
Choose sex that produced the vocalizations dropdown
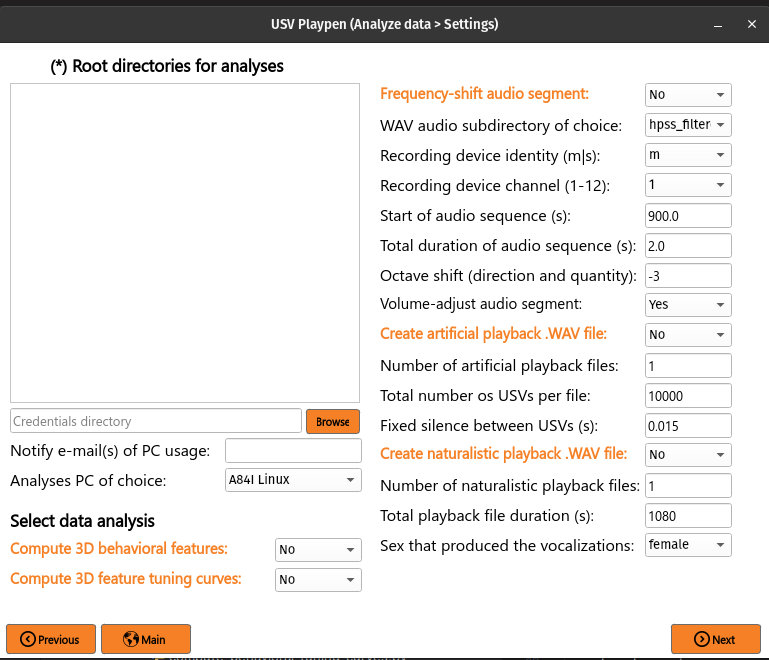coord(688,545)
